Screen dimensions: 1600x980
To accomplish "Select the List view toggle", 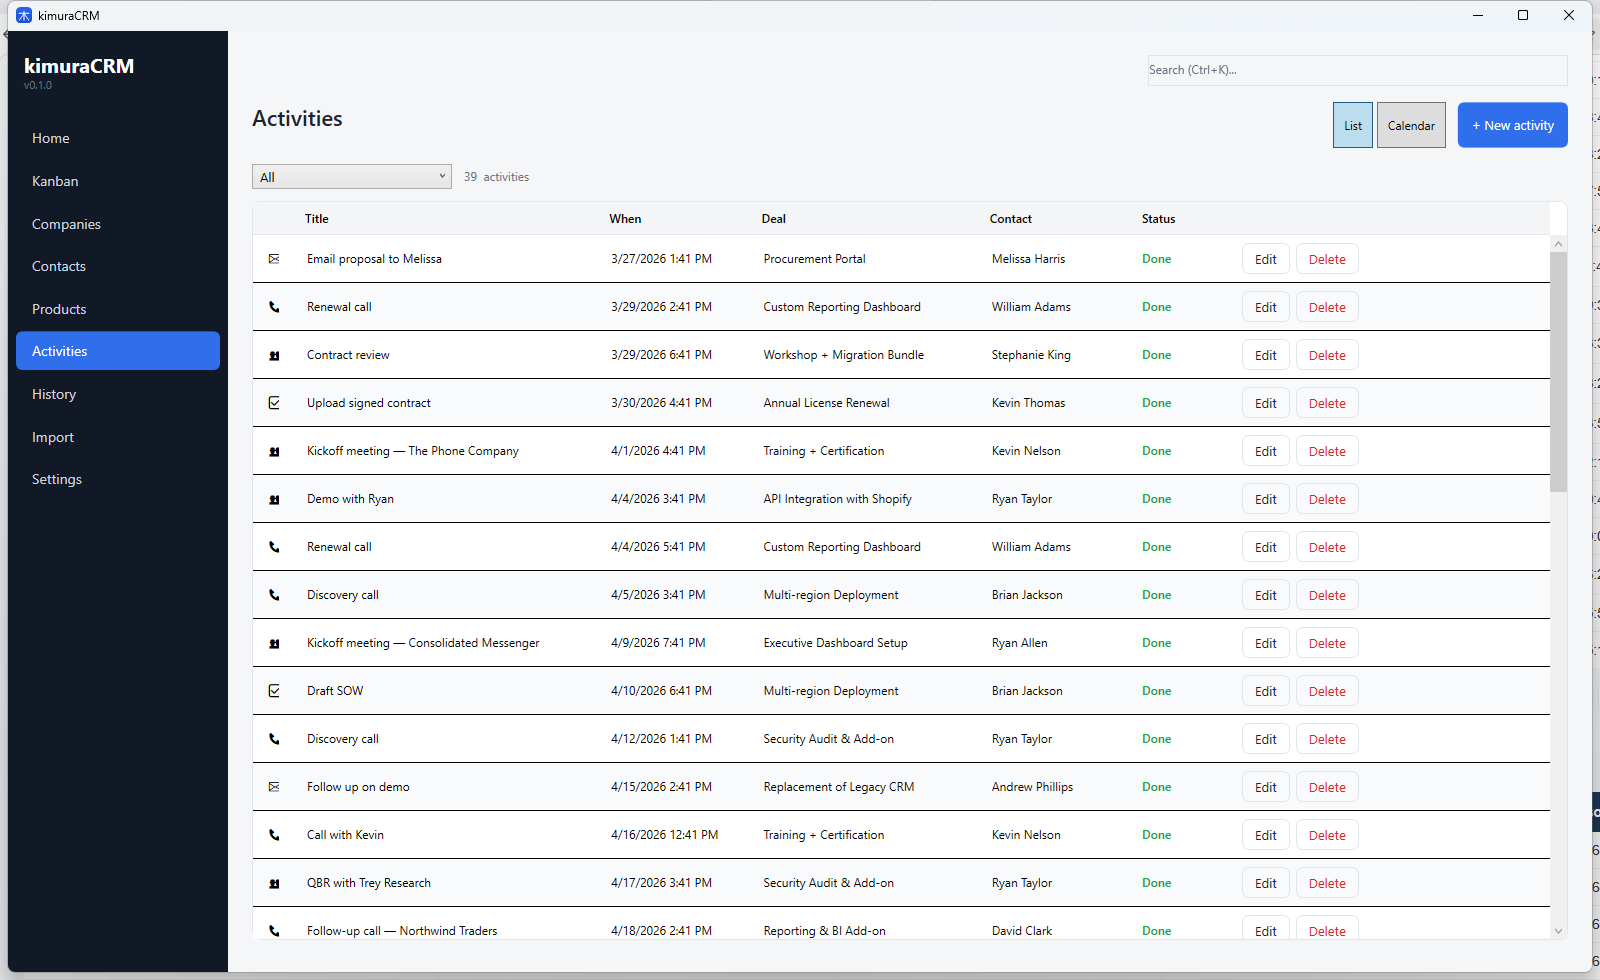I will (1352, 125).
